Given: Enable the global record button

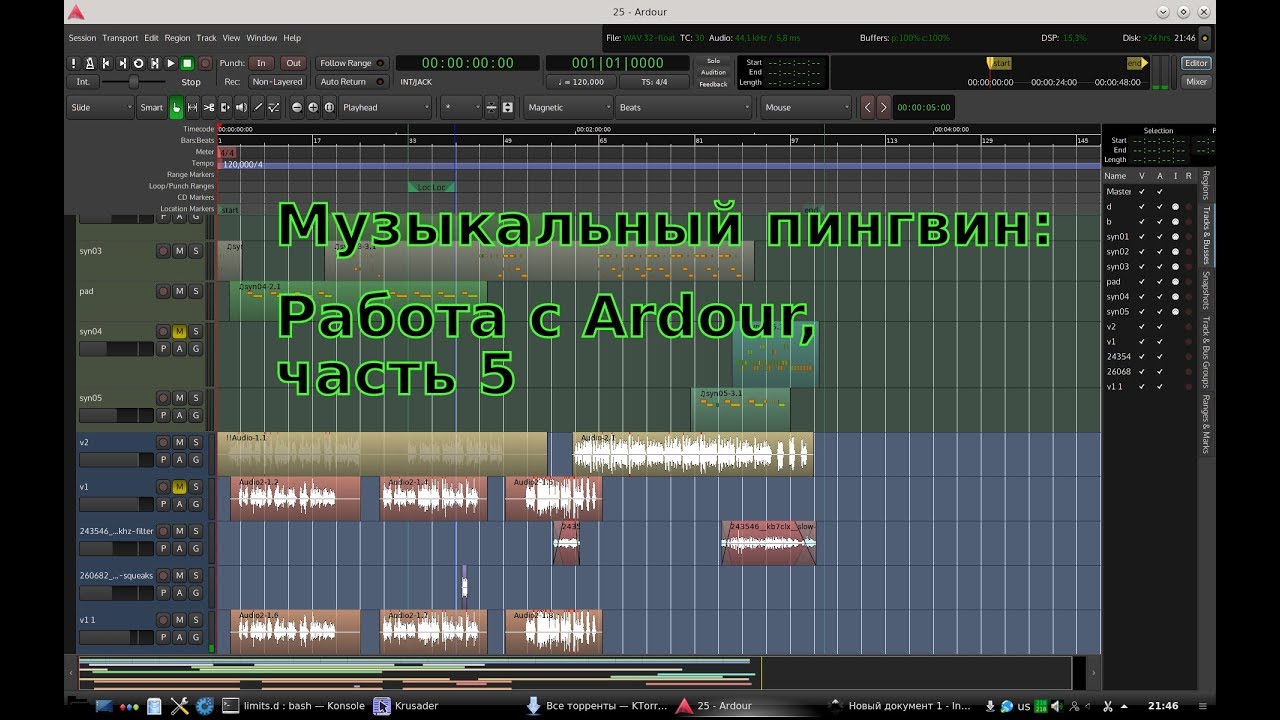Looking at the screenshot, I should (x=204, y=63).
